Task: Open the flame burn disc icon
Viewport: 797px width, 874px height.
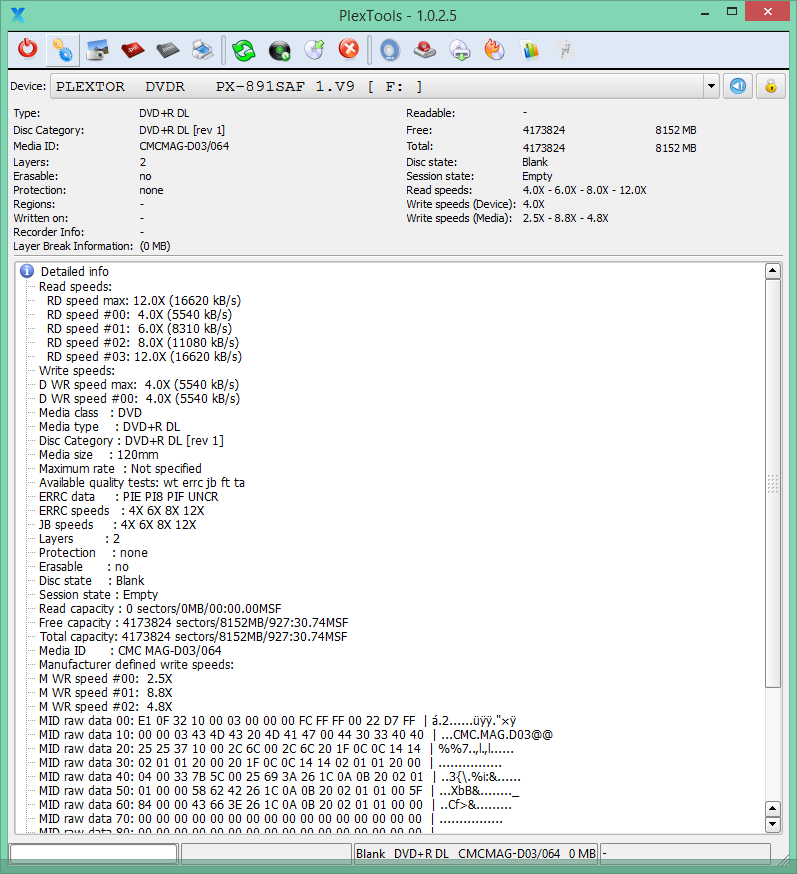Action: tap(494, 49)
